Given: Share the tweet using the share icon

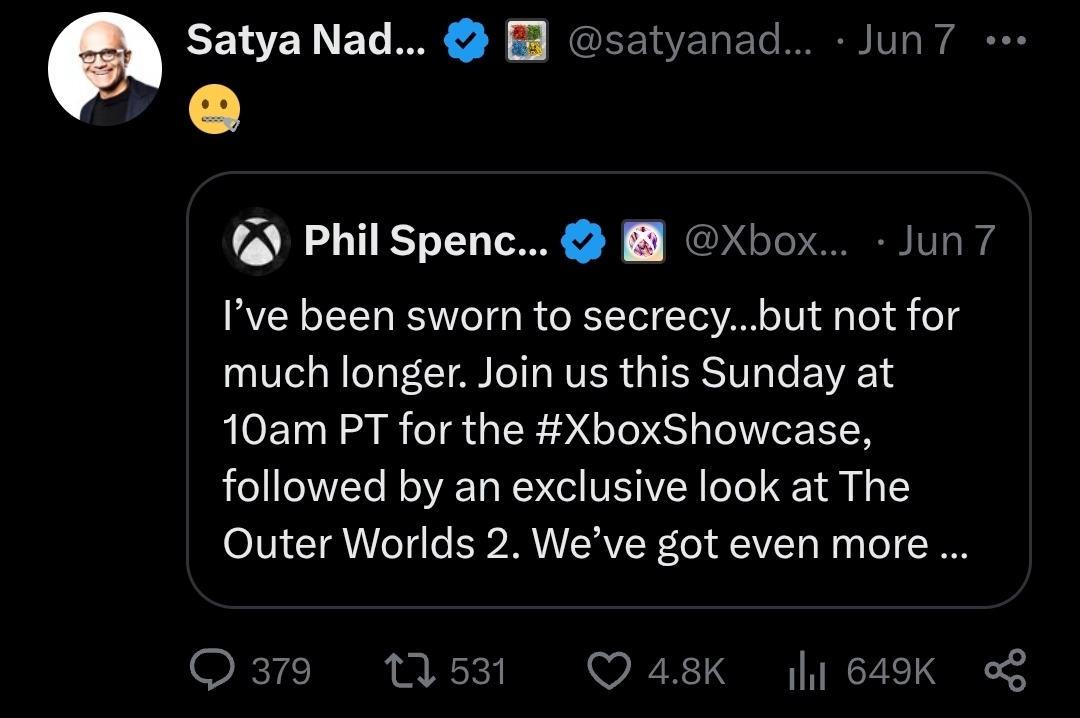Looking at the screenshot, I should click(1005, 670).
